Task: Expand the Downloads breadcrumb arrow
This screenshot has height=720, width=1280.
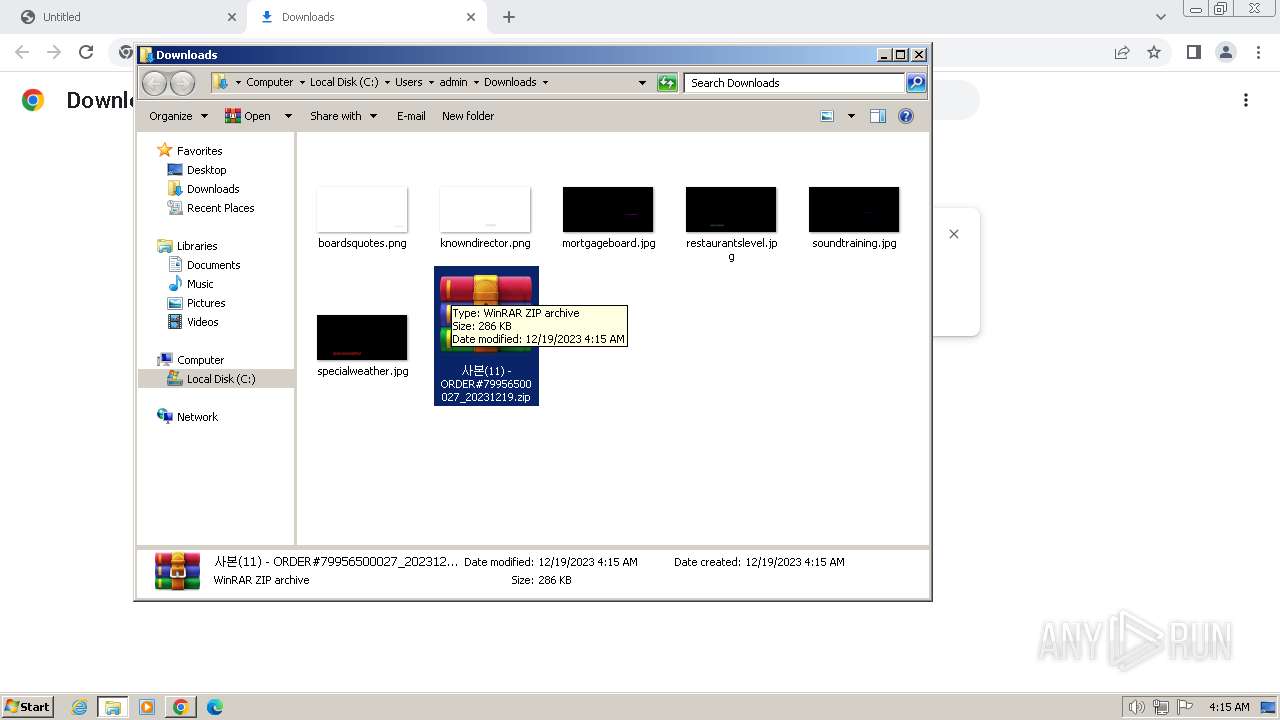Action: 545,83
